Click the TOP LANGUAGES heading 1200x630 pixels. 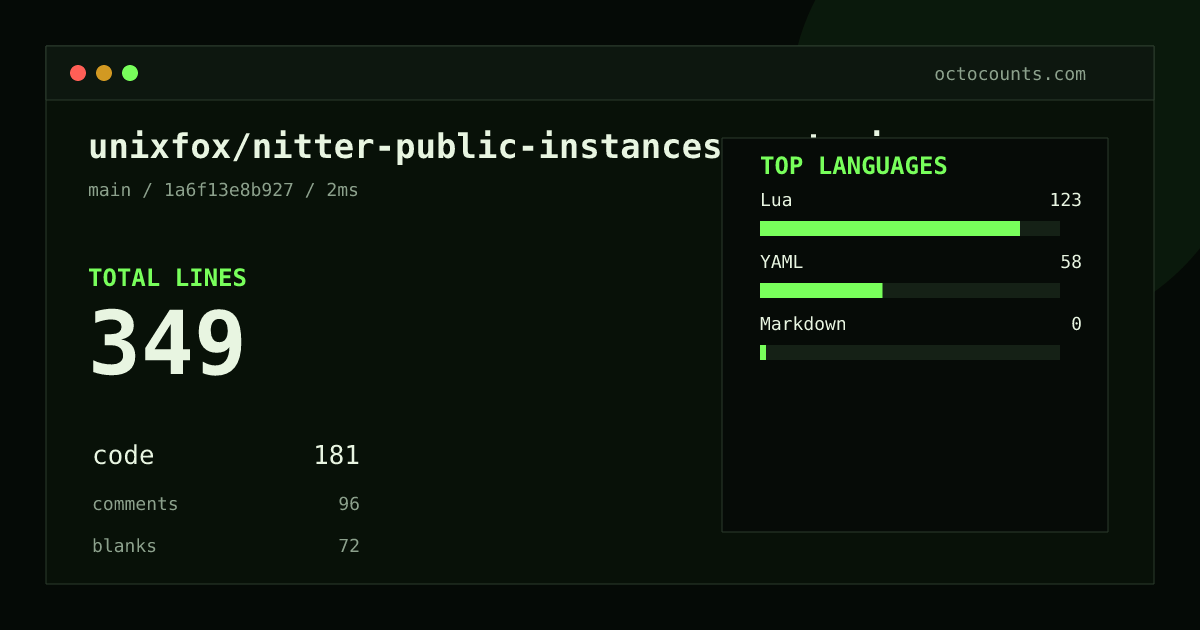(853, 166)
